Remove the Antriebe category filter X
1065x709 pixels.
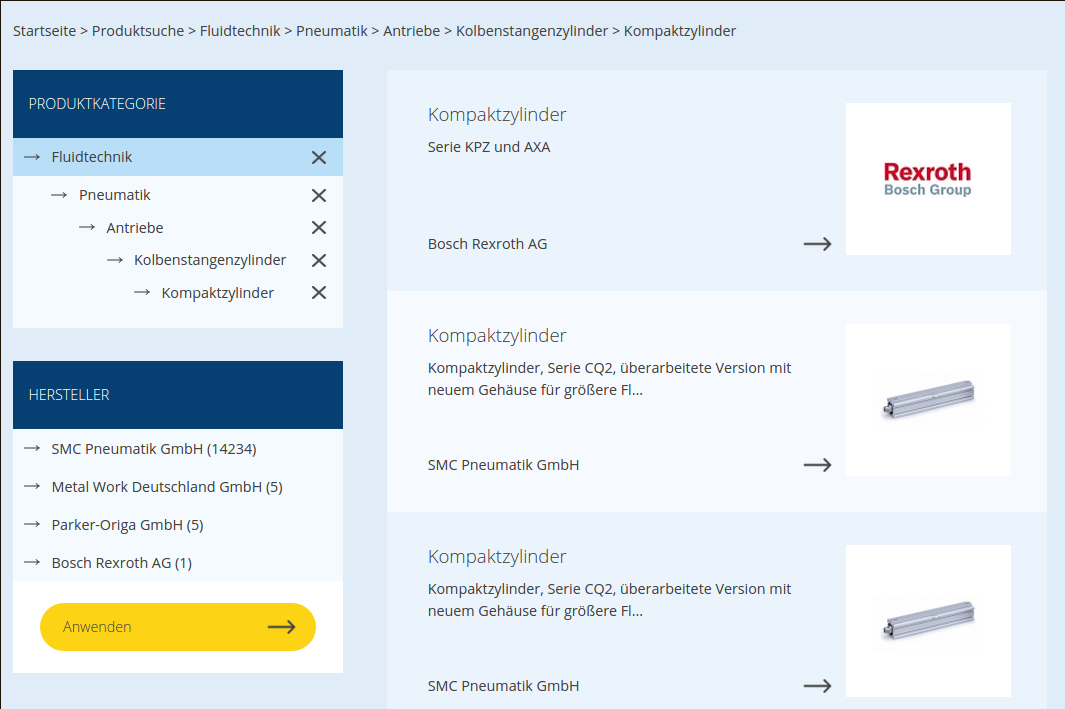pyautogui.click(x=319, y=228)
